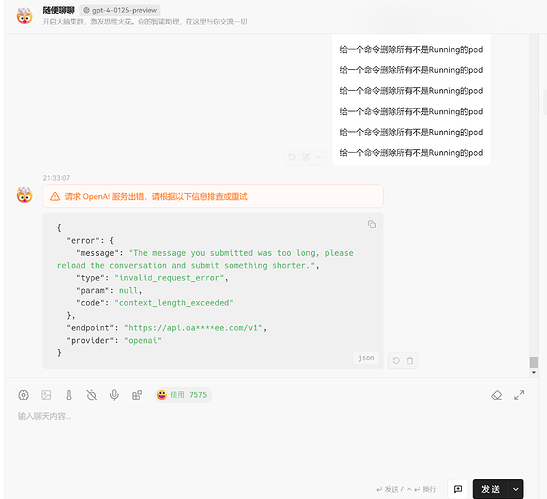Image resolution: width=547 pixels, height=499 pixels.
Task: Open the model settings gear icon
Action: click(23, 395)
